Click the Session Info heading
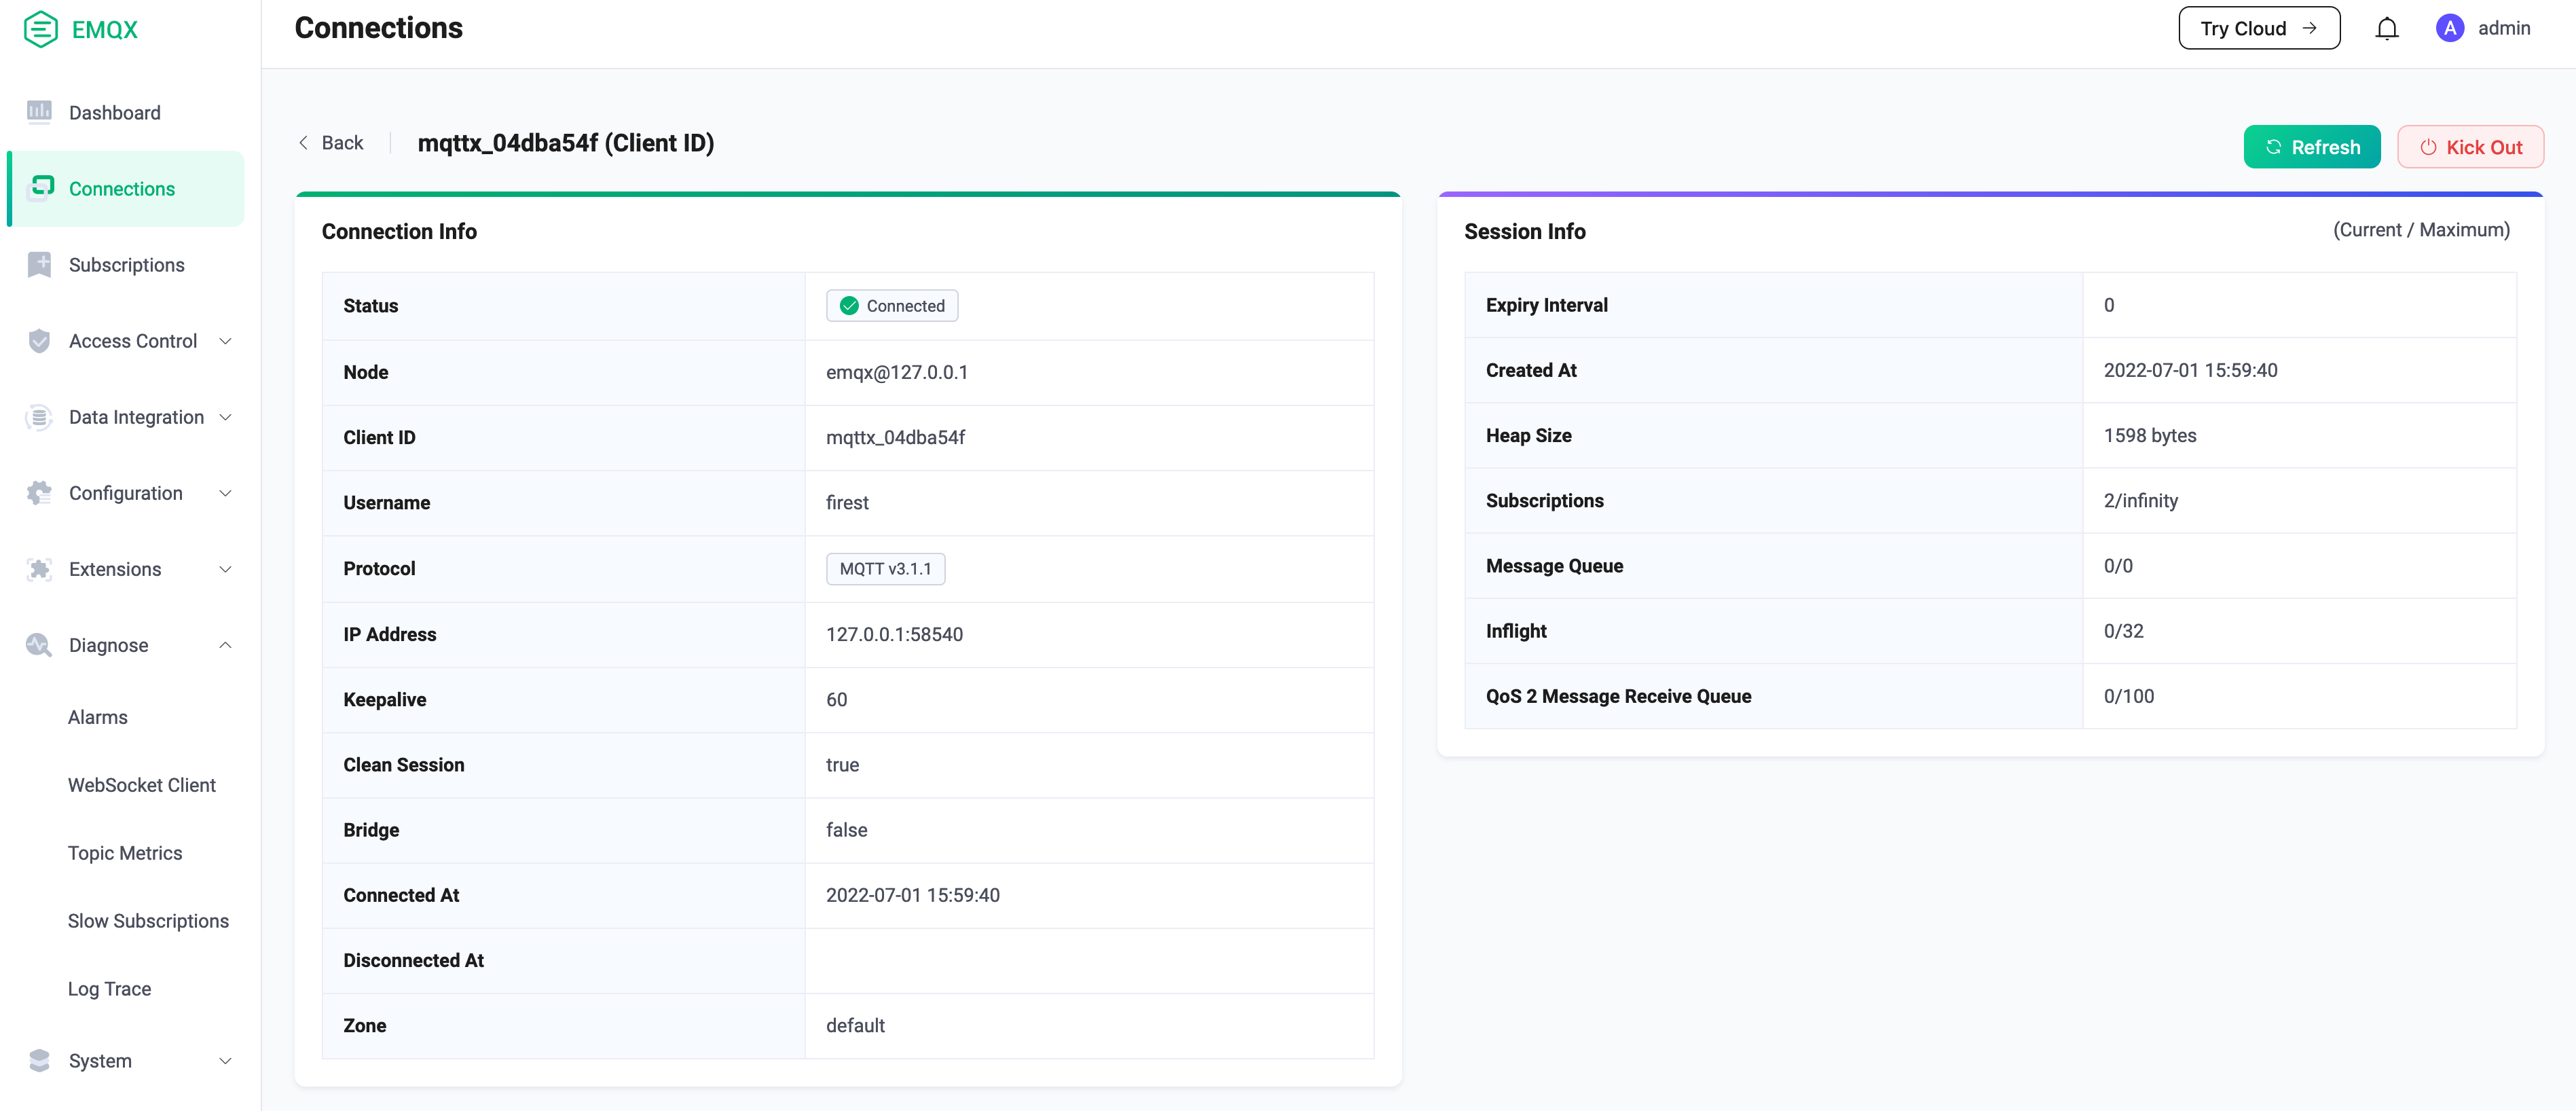Screen dimensions: 2576x1111 pos(1524,231)
